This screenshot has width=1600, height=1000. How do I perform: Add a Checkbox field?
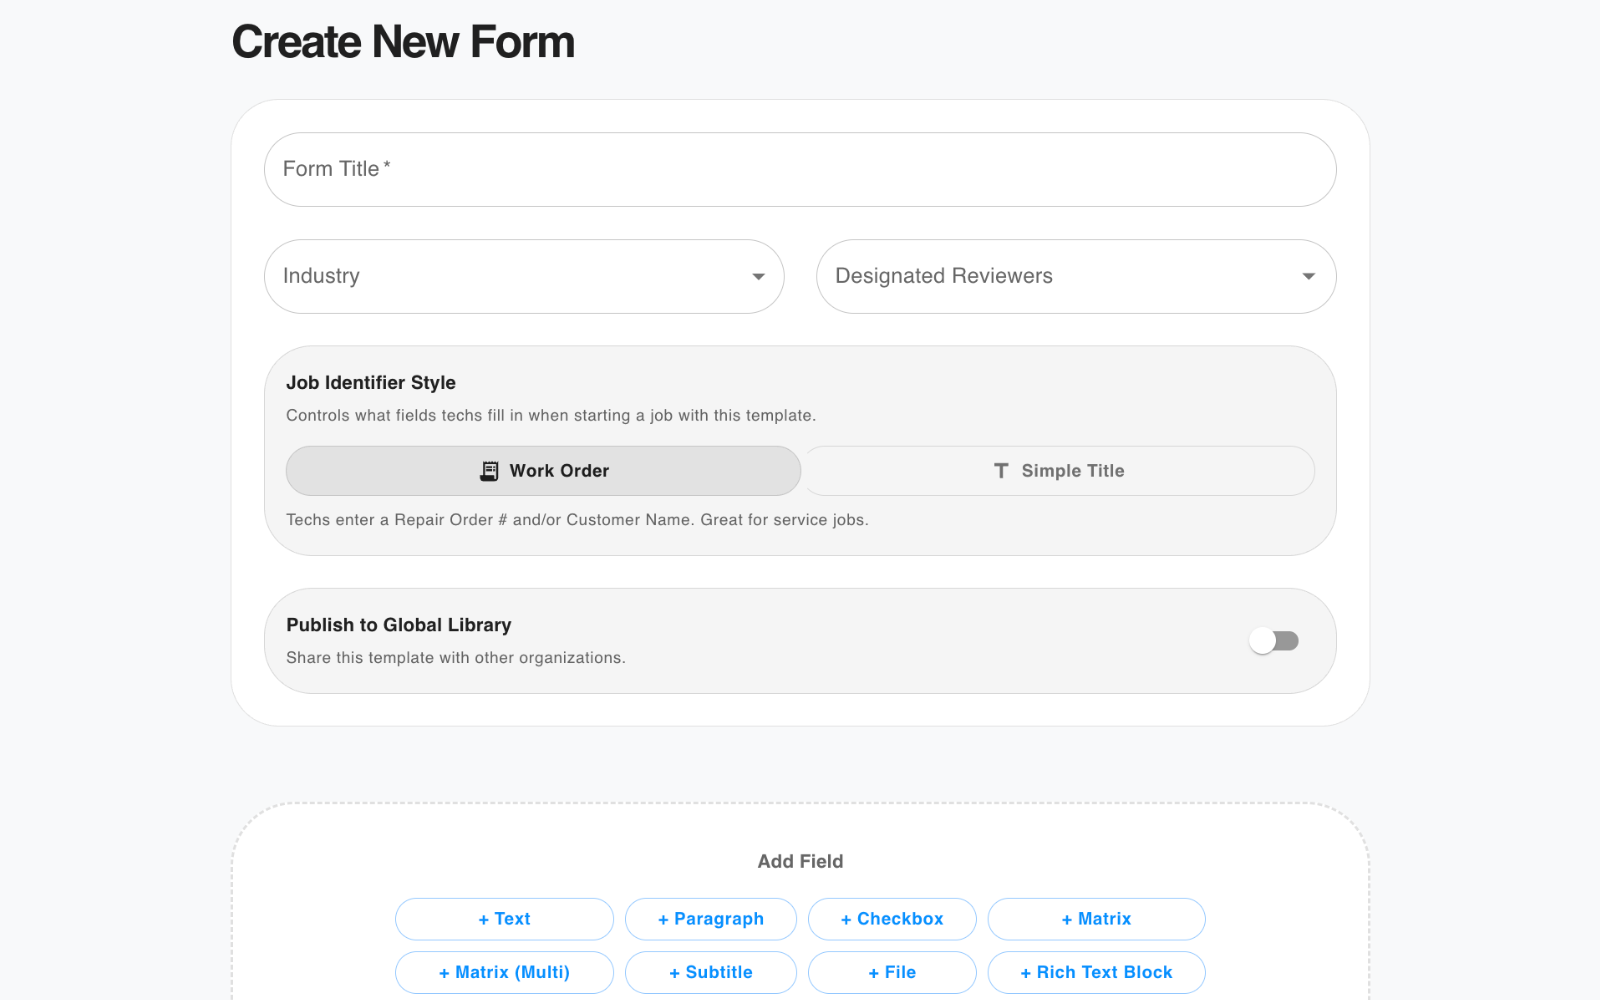pyautogui.click(x=892, y=918)
